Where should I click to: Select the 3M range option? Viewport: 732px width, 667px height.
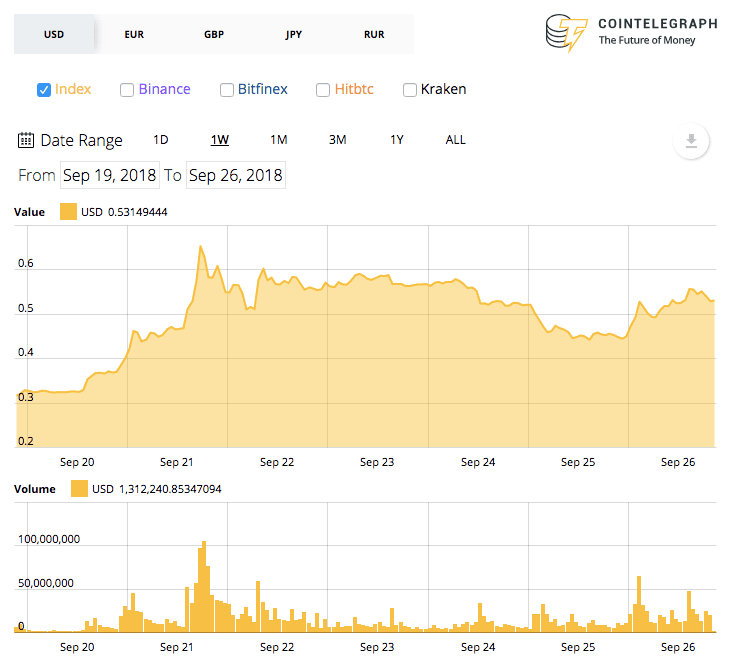tap(338, 140)
